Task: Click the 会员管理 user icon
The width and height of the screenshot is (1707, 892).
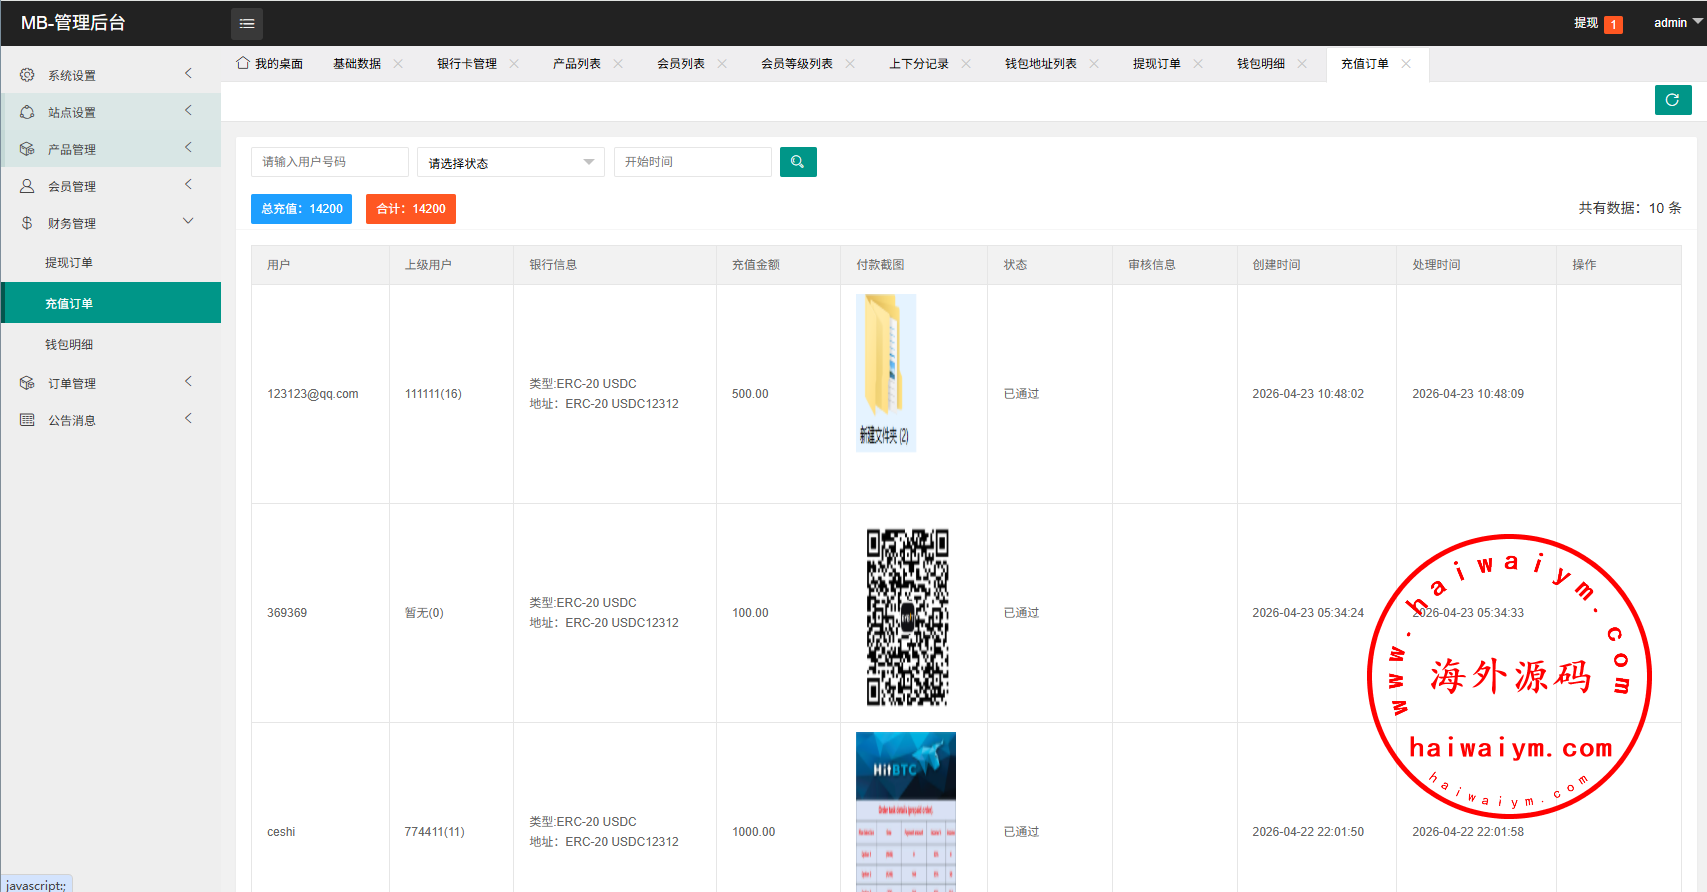Action: click(27, 186)
